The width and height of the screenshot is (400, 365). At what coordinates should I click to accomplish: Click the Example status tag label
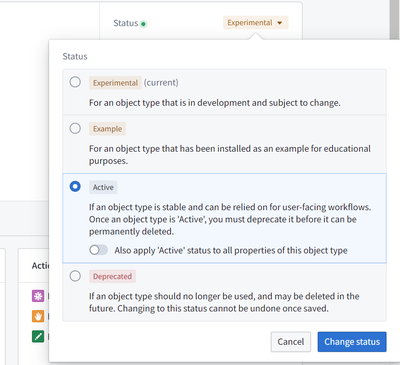coord(107,129)
